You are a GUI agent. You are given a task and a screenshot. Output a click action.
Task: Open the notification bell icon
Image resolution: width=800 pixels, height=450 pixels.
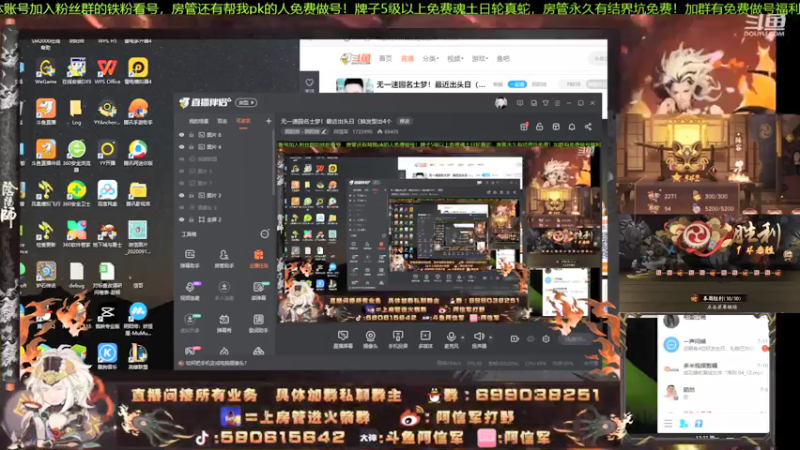[x=571, y=127]
